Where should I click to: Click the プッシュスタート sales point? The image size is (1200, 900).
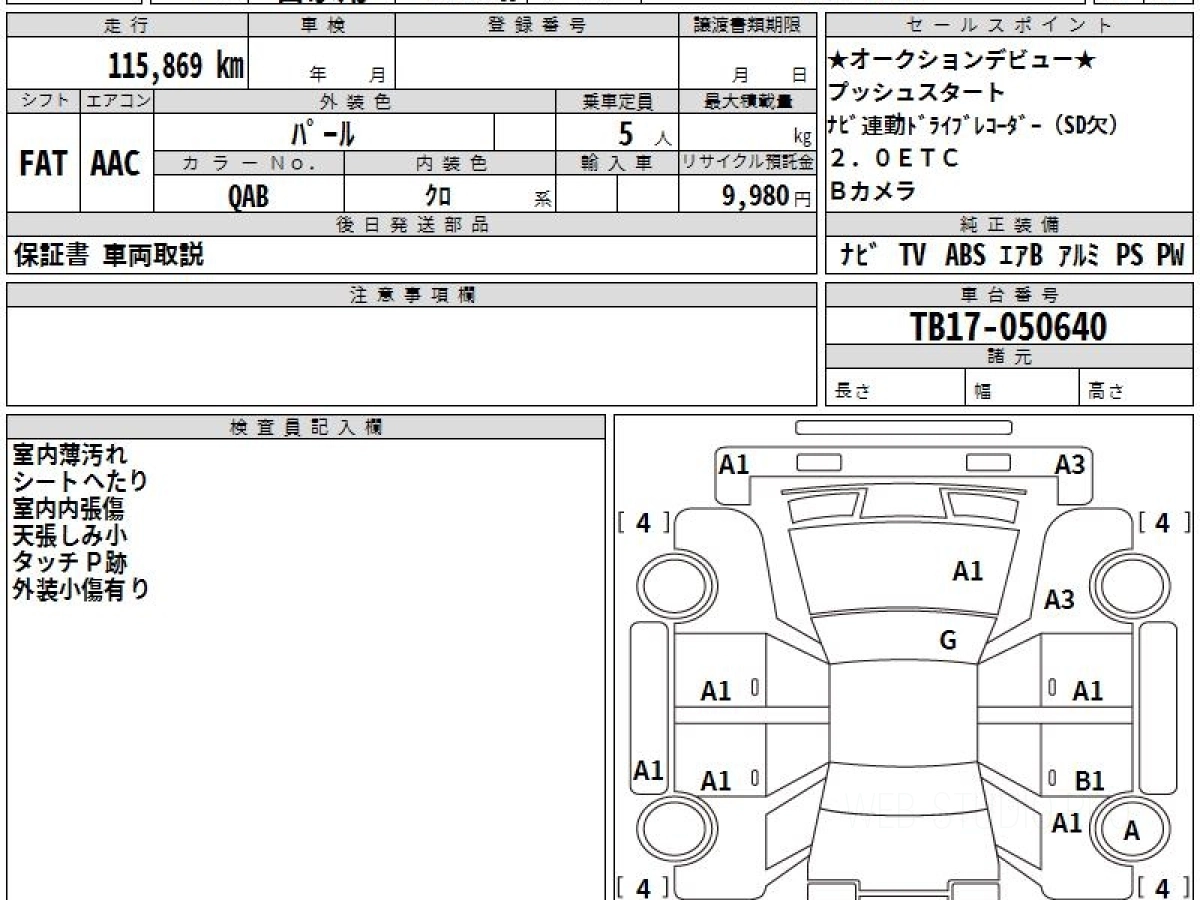point(916,93)
